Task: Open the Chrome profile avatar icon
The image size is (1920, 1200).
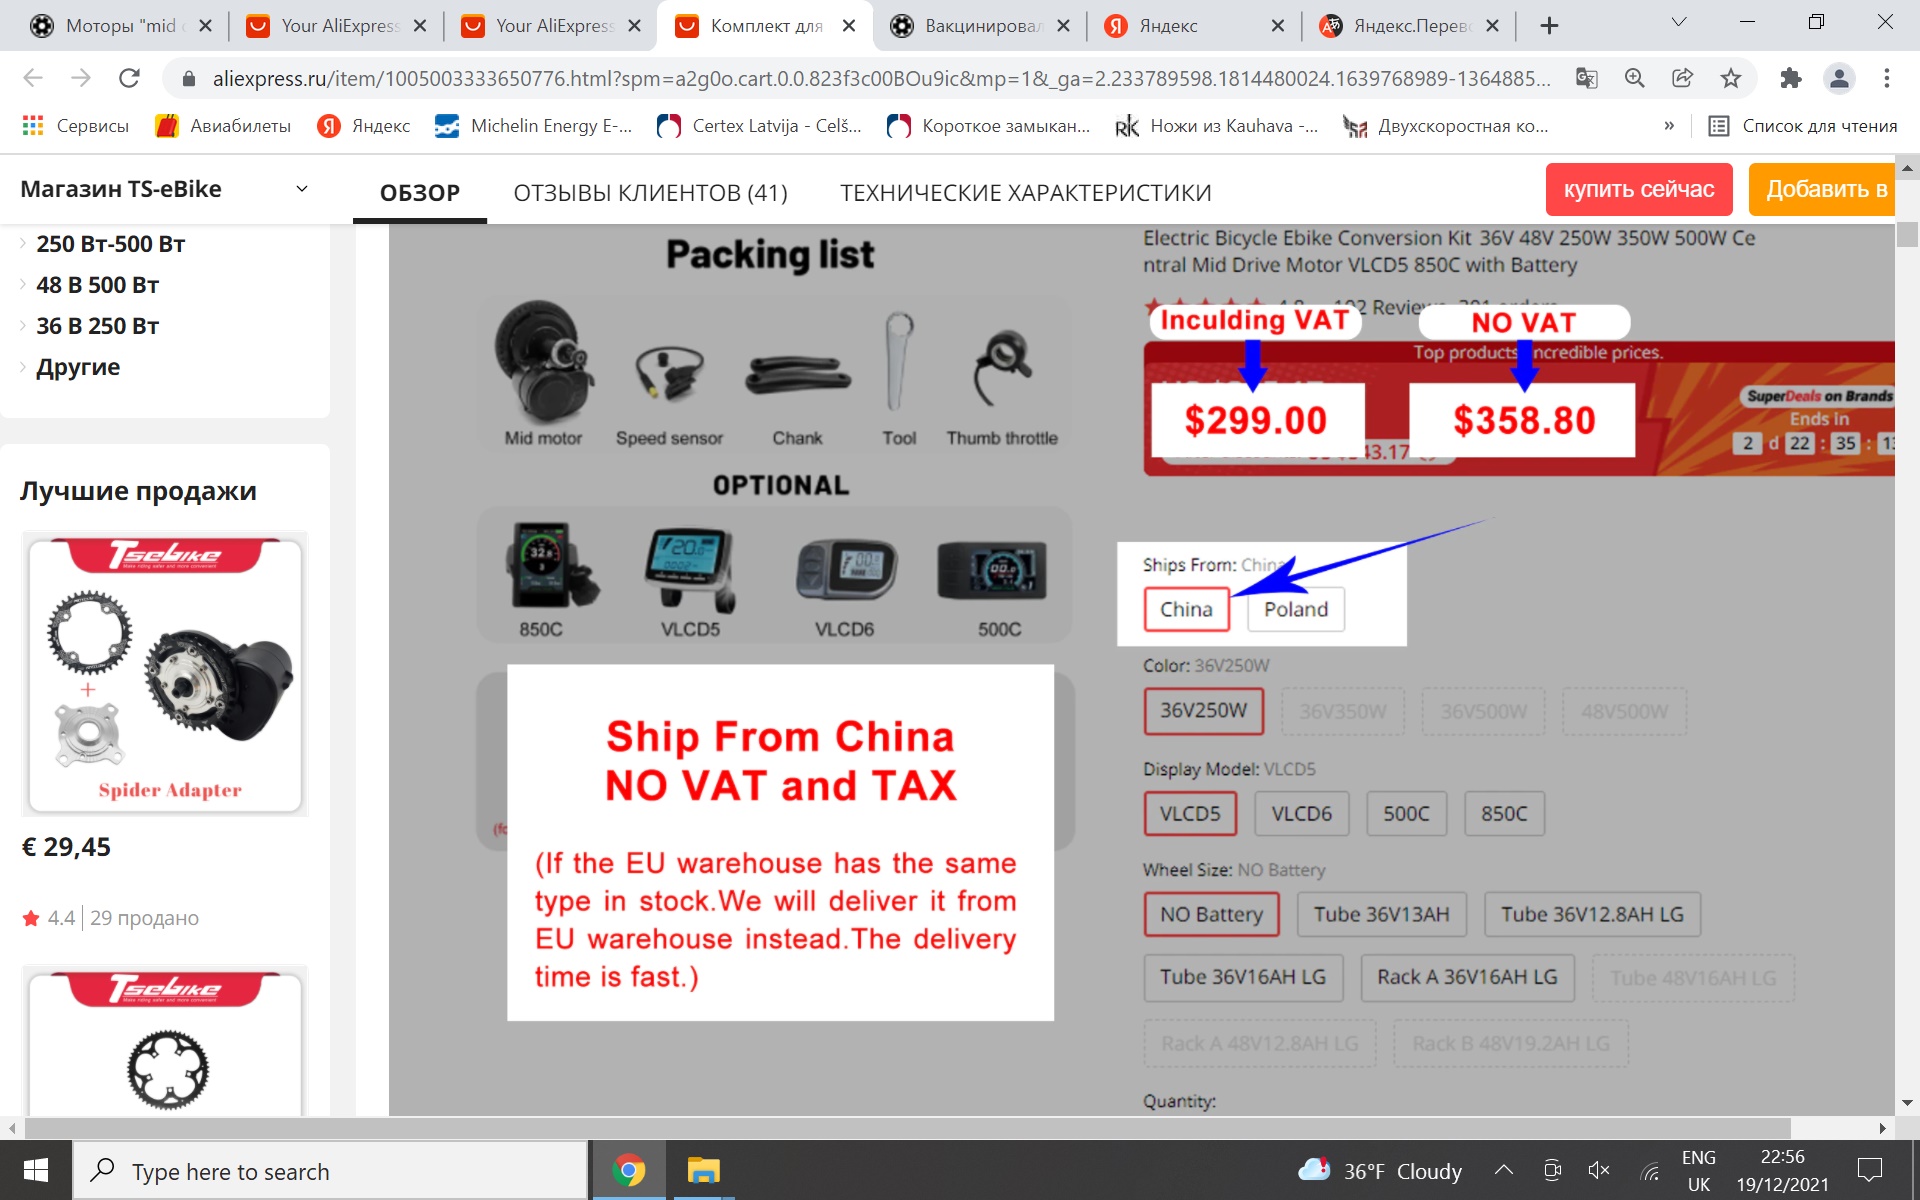Action: click(1839, 78)
